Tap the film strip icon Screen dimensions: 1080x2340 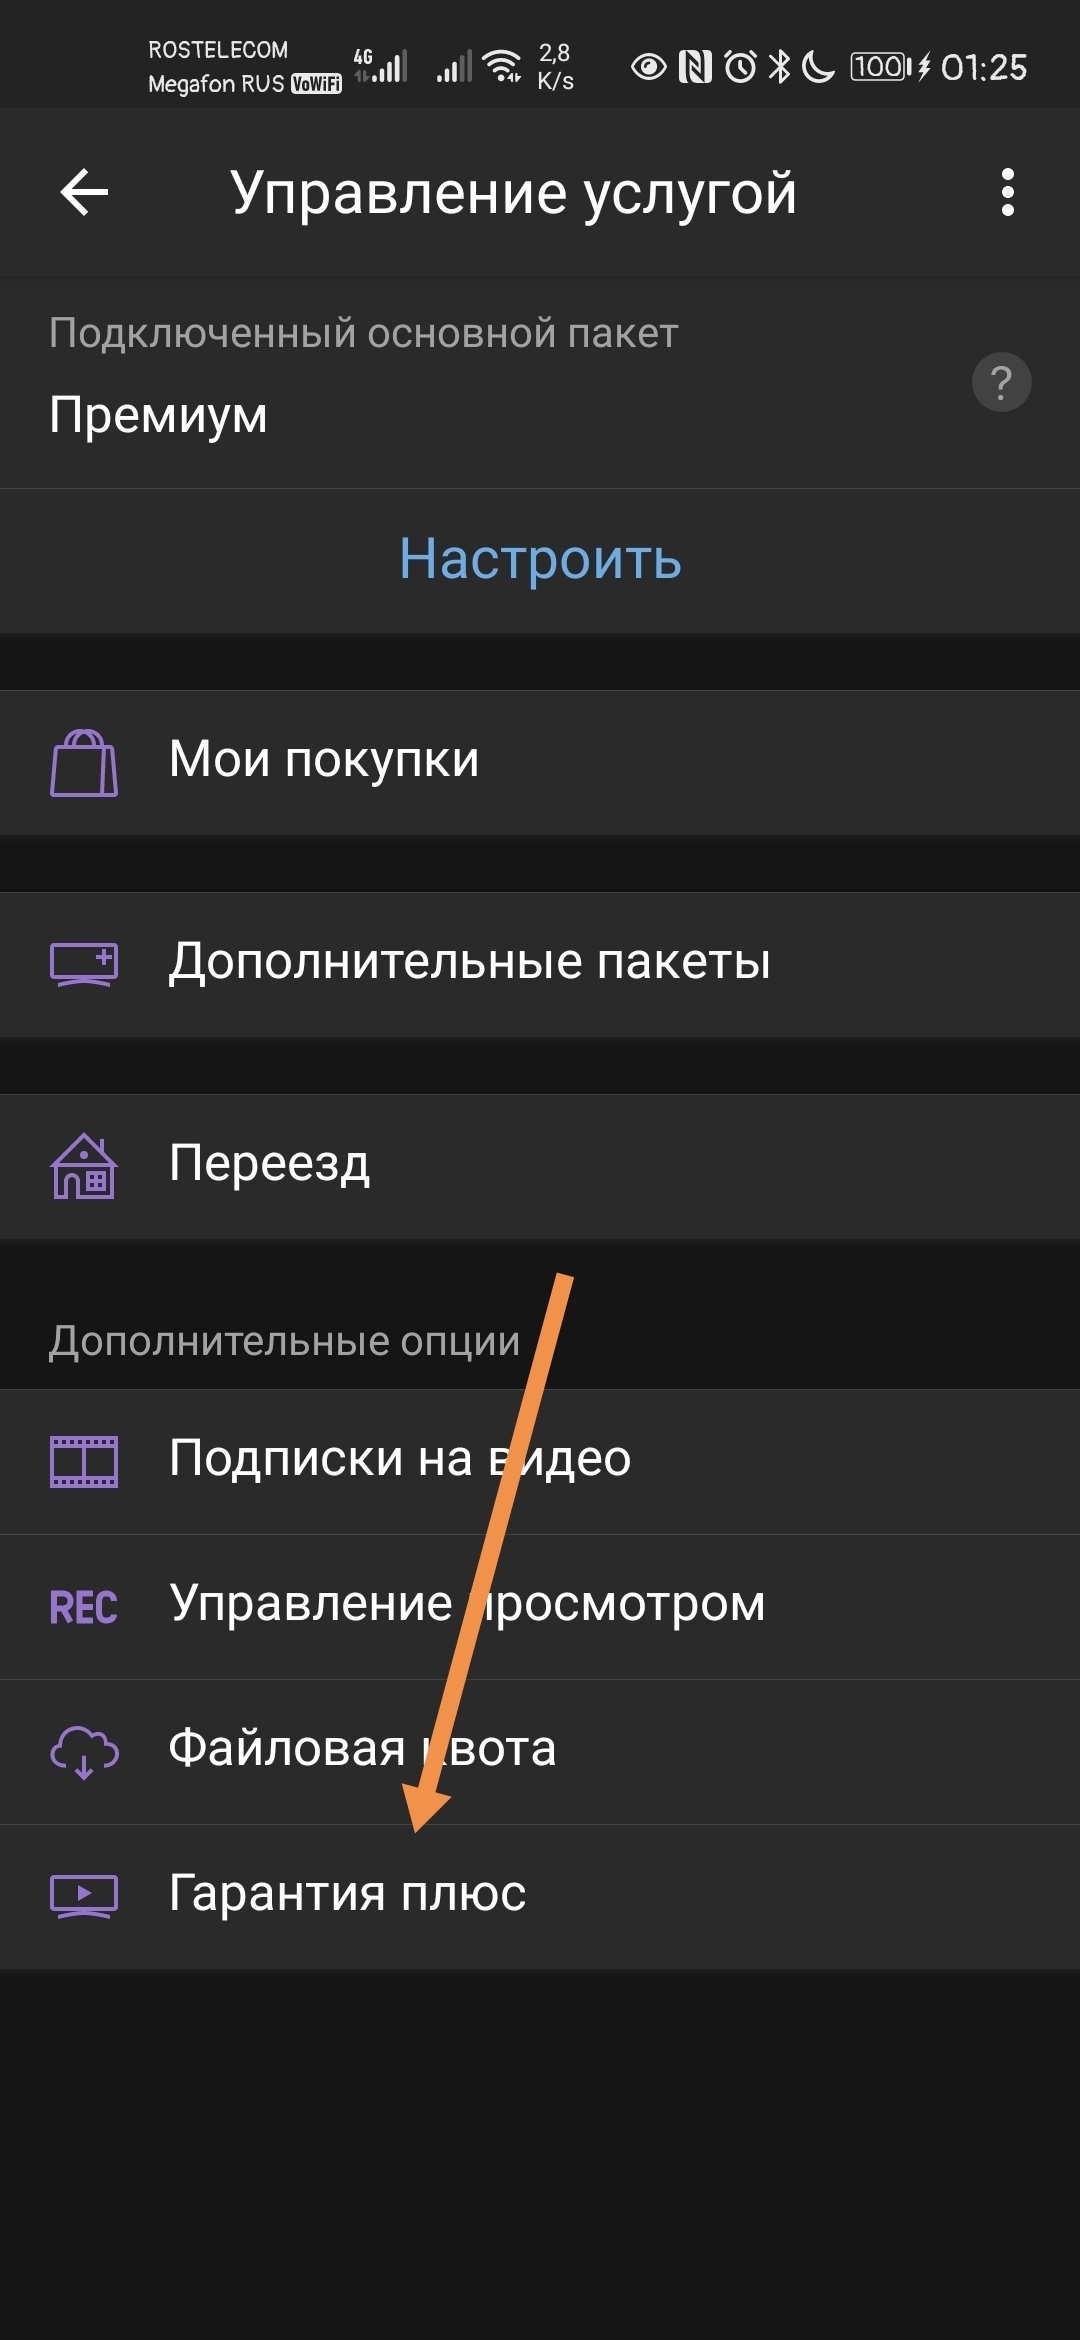[84, 1462]
